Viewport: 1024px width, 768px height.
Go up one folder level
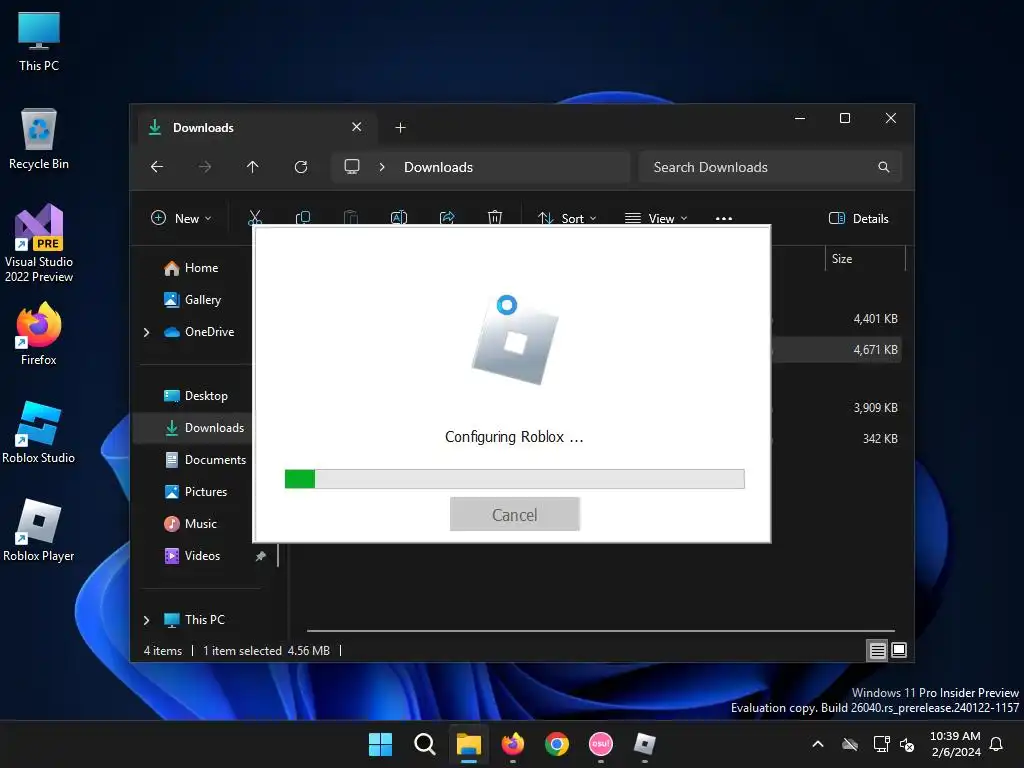253,167
